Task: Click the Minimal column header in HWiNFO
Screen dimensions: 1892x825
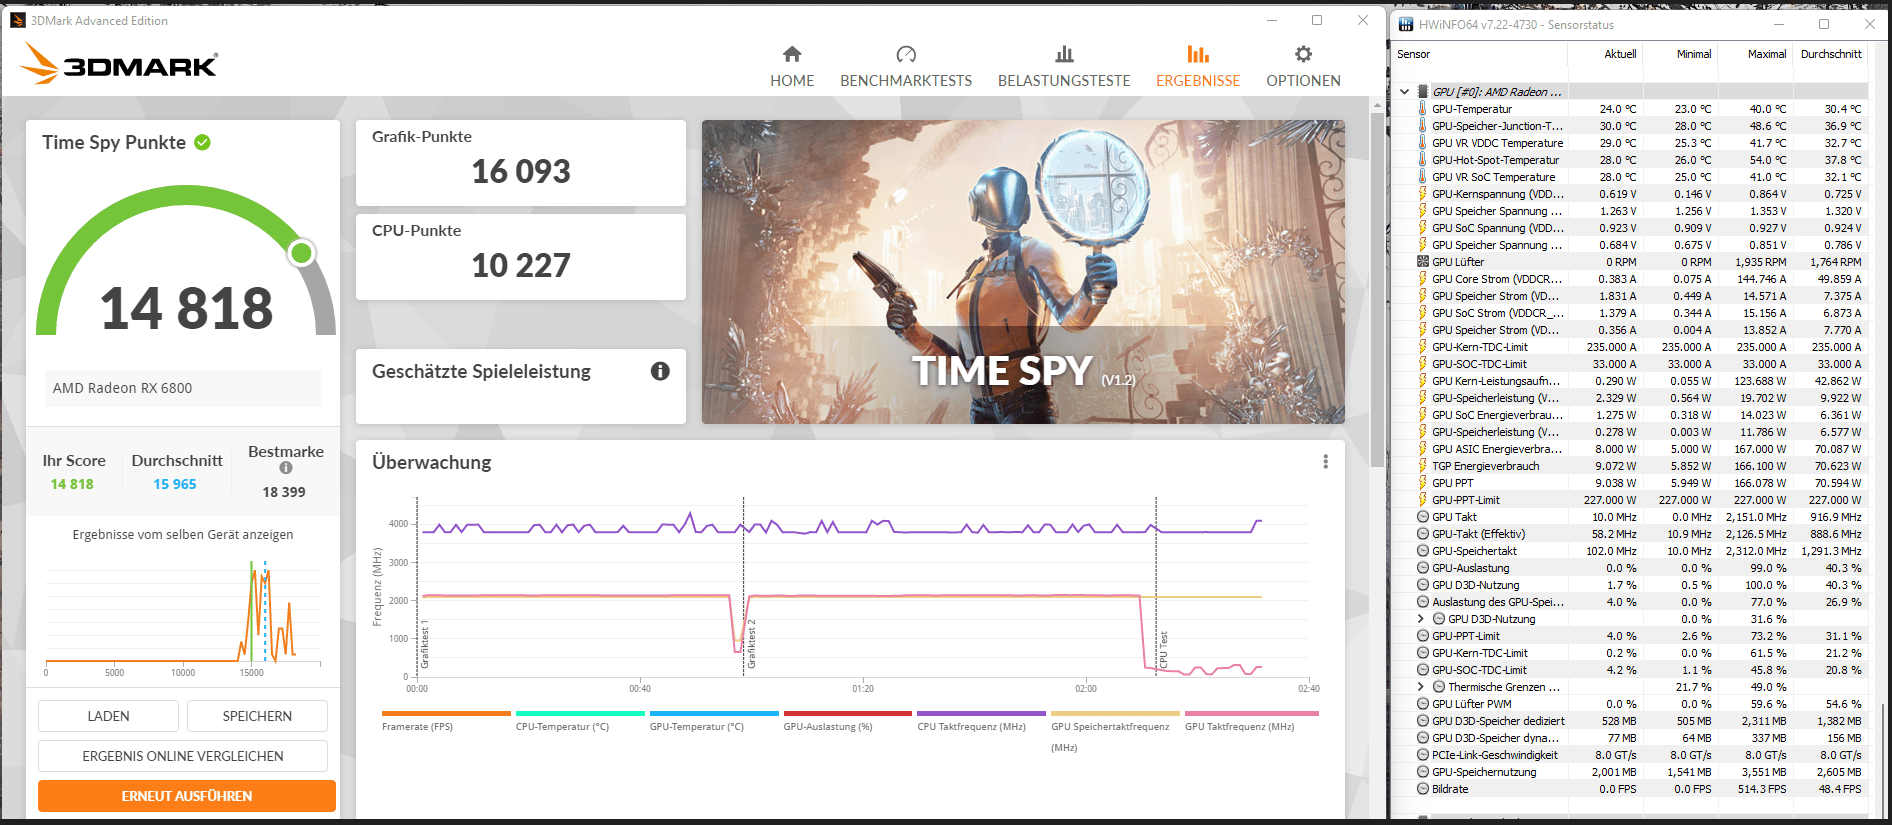Action: 1694,54
